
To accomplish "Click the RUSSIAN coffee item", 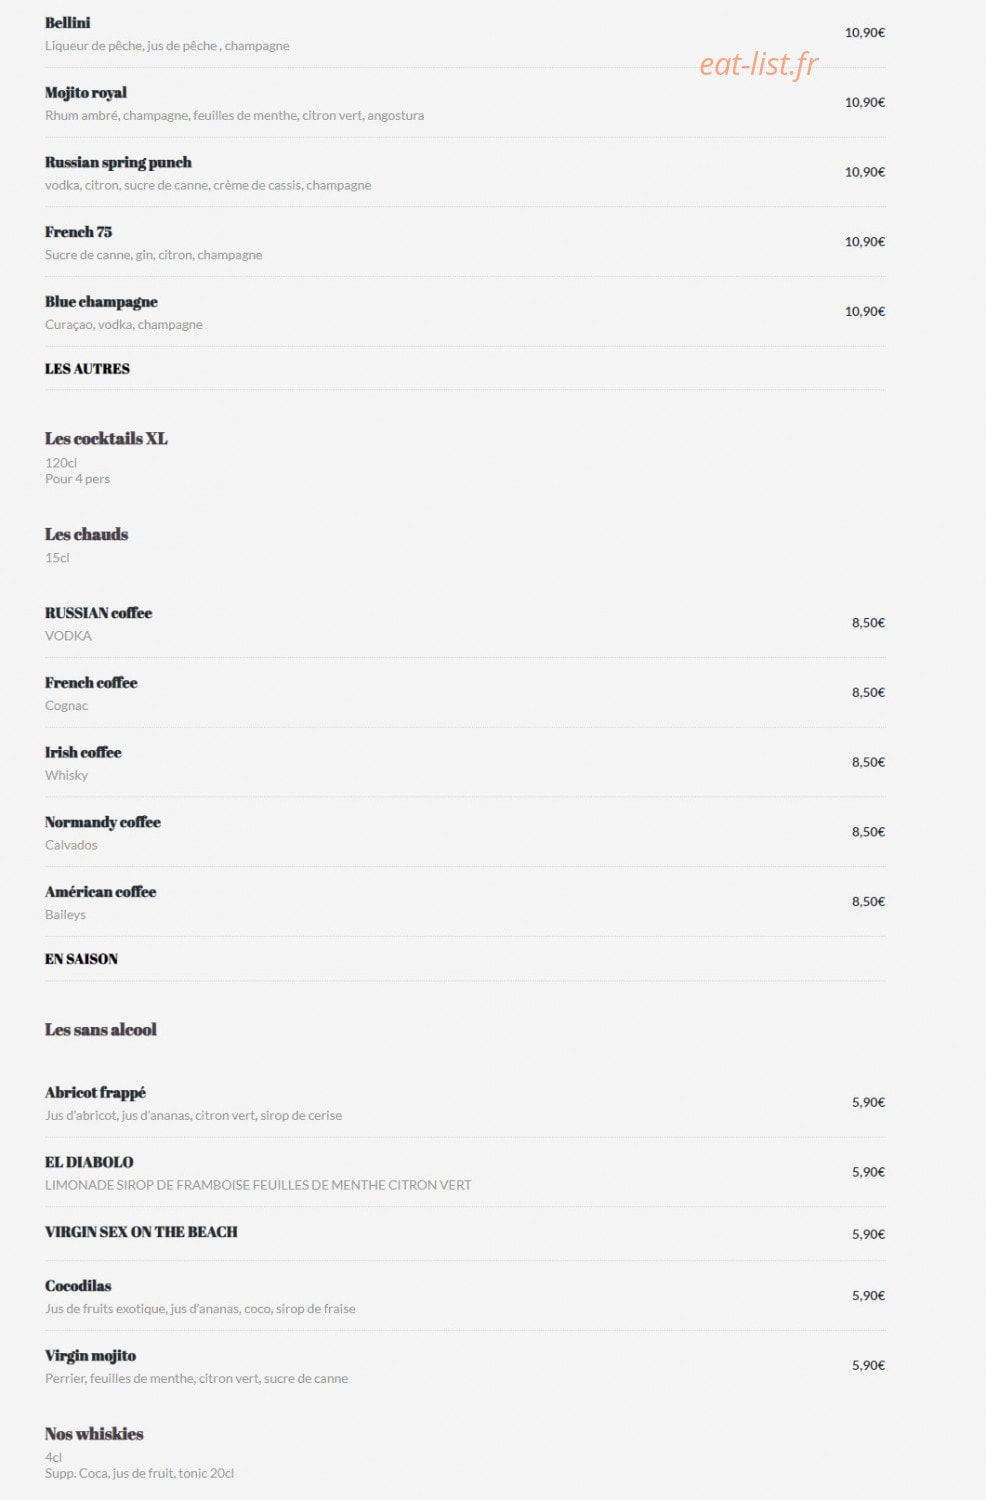I will (98, 613).
